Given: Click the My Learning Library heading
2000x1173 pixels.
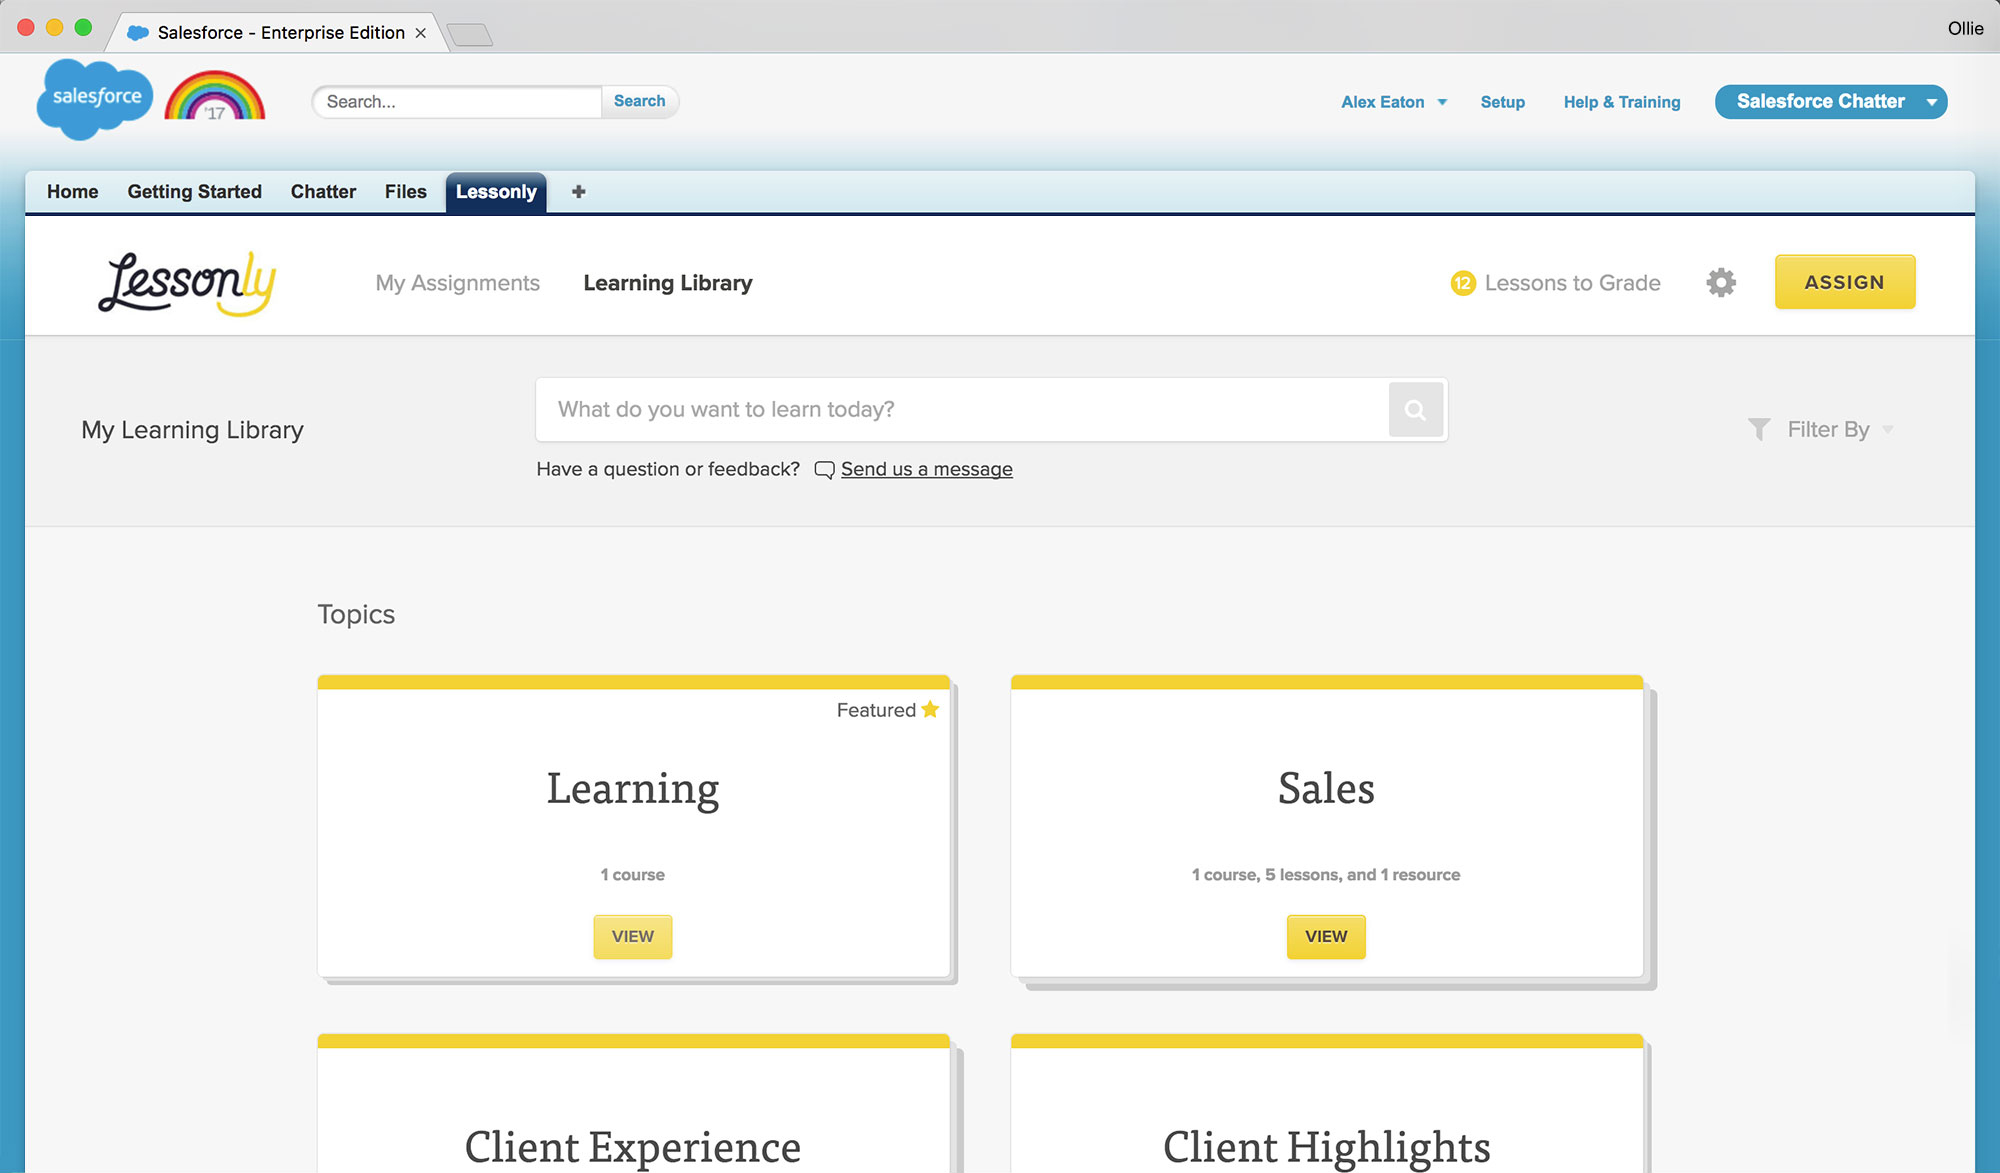Looking at the screenshot, I should pos(192,430).
